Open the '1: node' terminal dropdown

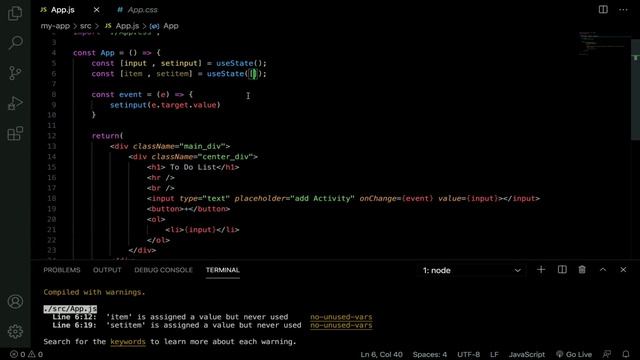471,270
